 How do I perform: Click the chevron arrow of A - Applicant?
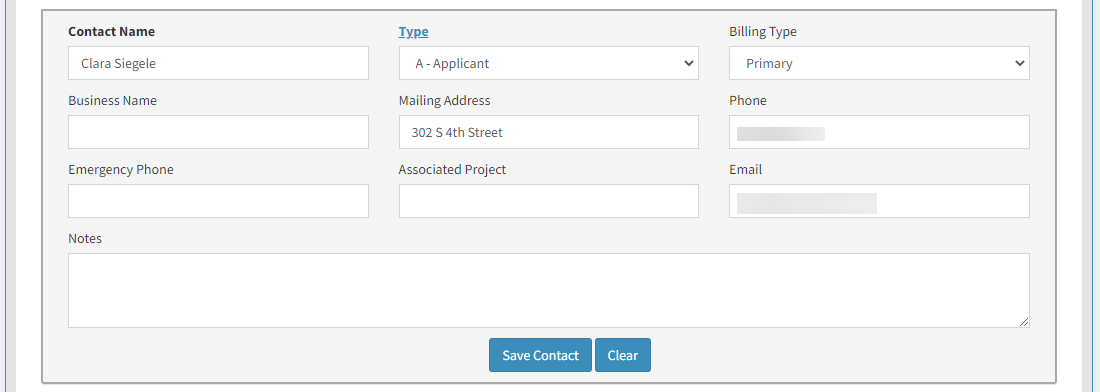point(688,63)
